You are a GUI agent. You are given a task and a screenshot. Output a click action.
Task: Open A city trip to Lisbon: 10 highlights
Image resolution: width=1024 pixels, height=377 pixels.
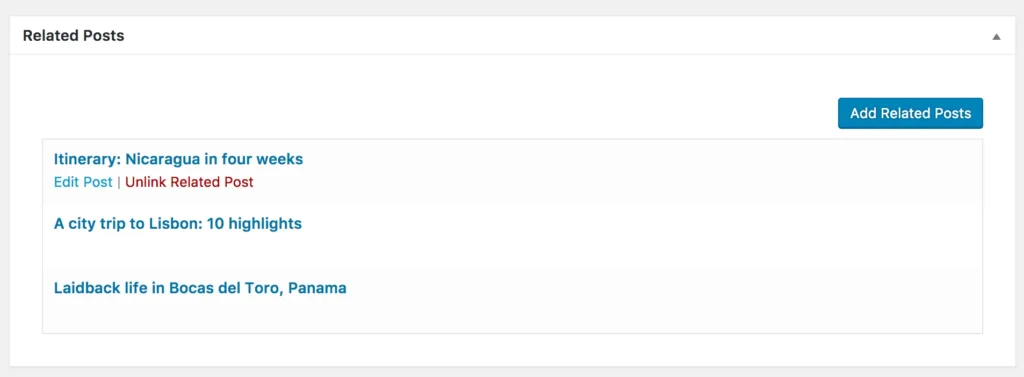178,224
